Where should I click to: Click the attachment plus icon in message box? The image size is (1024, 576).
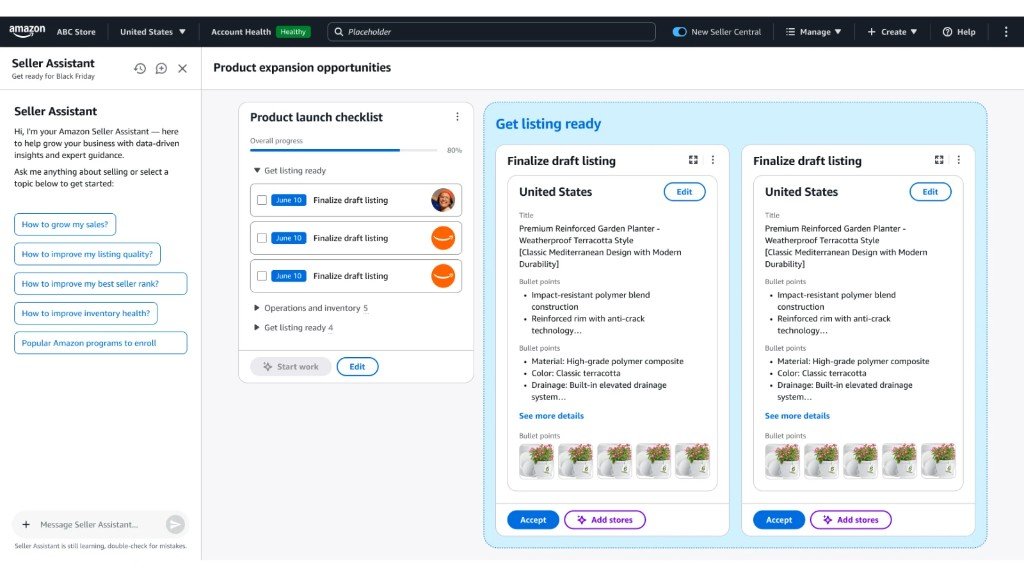pos(26,524)
